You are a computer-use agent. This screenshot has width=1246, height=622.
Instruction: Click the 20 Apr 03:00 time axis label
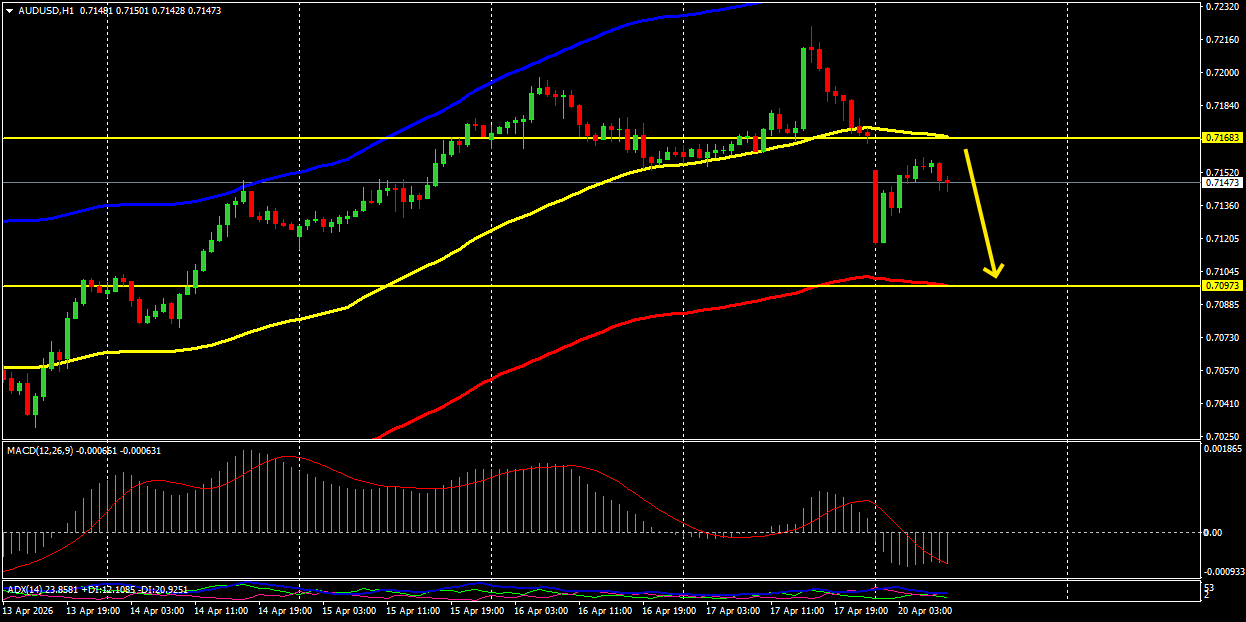[924, 609]
